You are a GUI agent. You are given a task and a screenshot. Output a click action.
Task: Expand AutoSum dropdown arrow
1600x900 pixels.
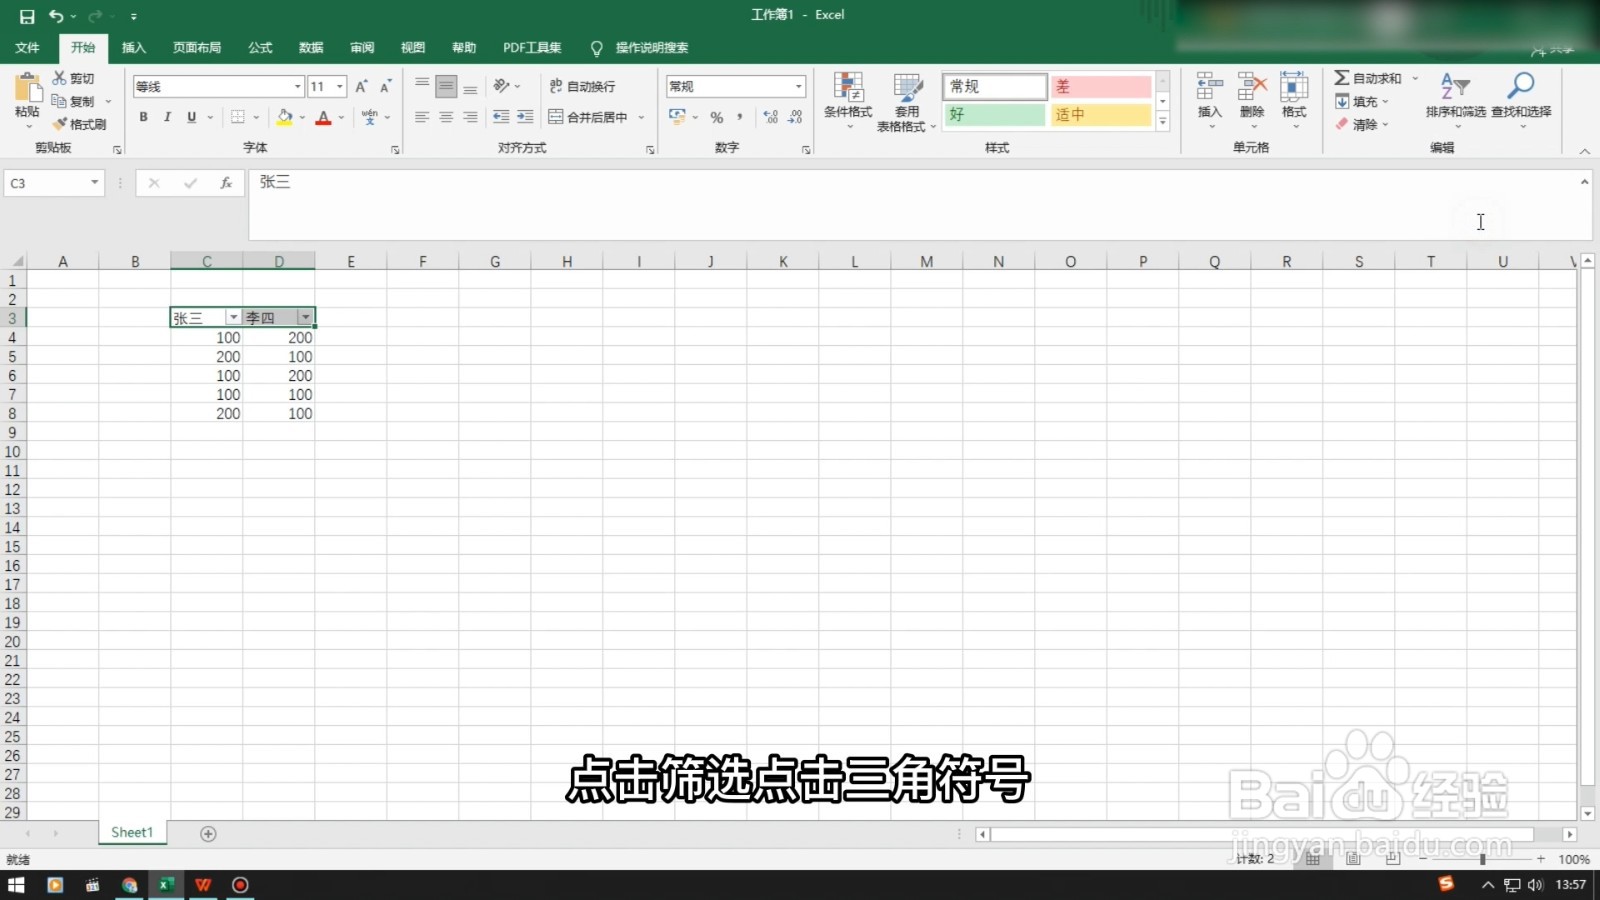(1415, 78)
